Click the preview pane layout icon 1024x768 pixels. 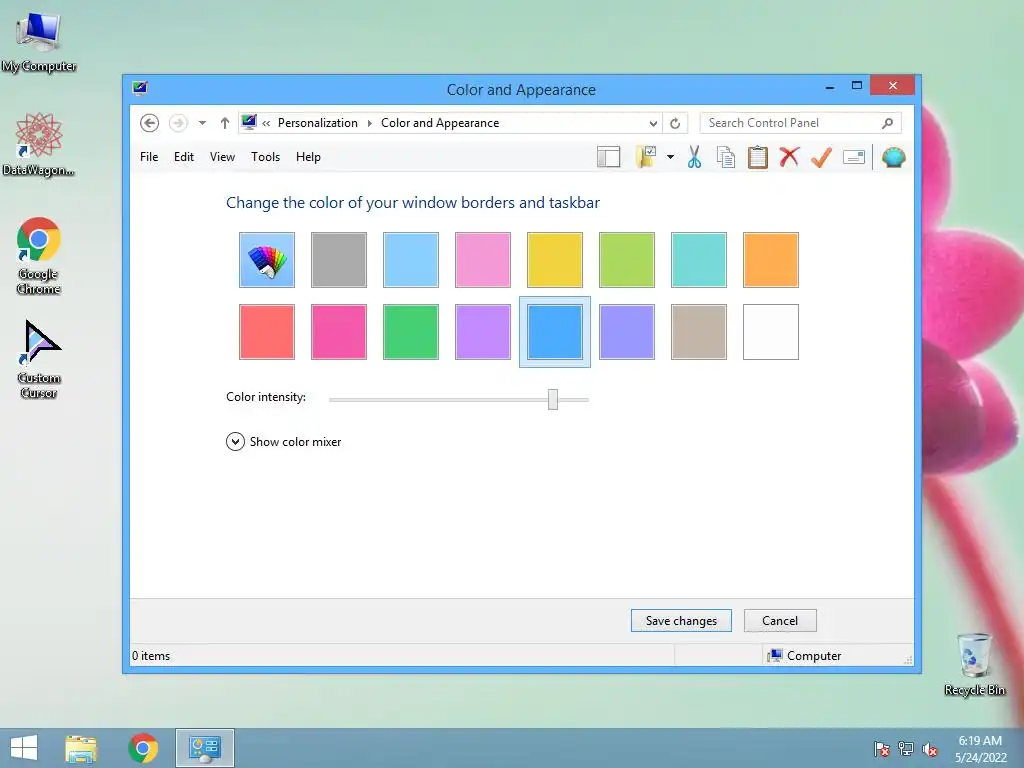(x=609, y=157)
